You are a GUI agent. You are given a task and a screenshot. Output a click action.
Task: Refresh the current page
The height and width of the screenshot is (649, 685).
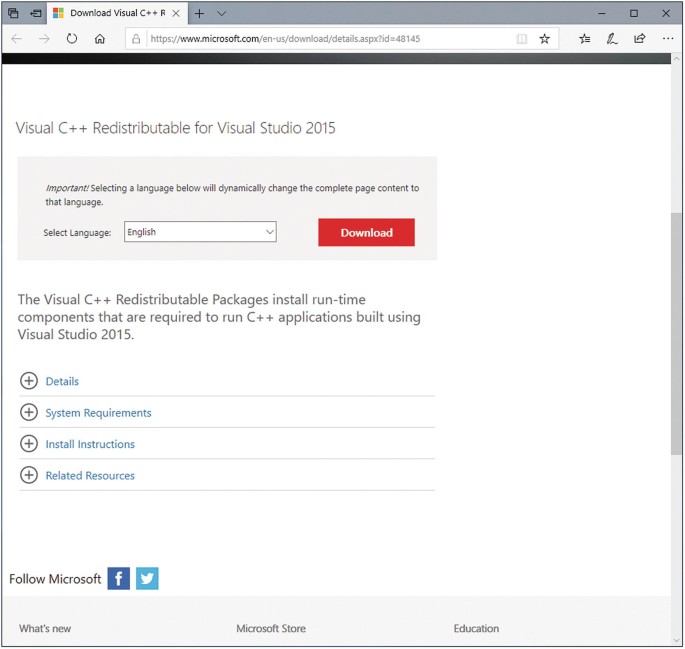(72, 39)
